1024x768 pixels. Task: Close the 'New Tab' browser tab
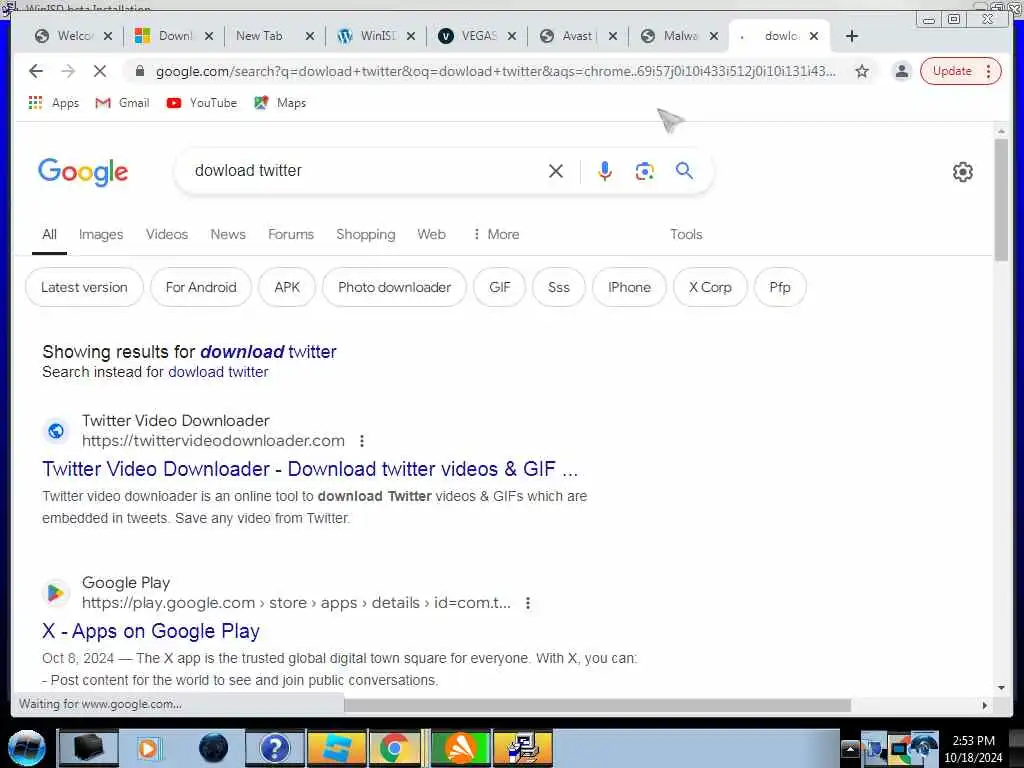310,36
